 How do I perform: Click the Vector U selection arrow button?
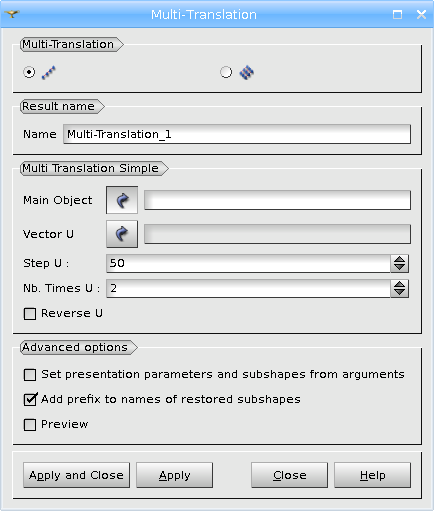(122, 234)
